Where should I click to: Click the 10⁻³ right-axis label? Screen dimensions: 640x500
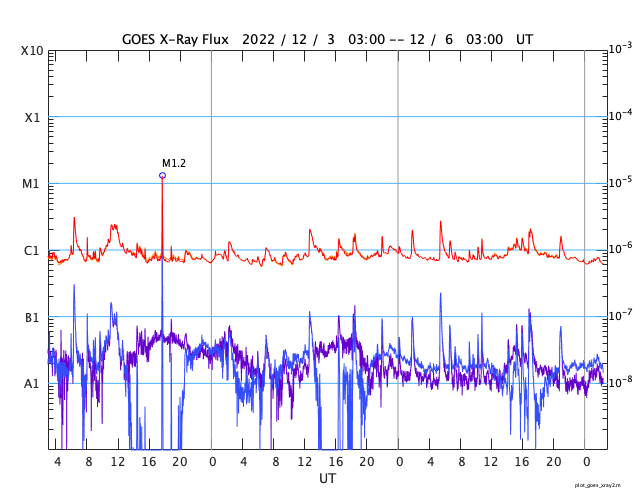620,48
